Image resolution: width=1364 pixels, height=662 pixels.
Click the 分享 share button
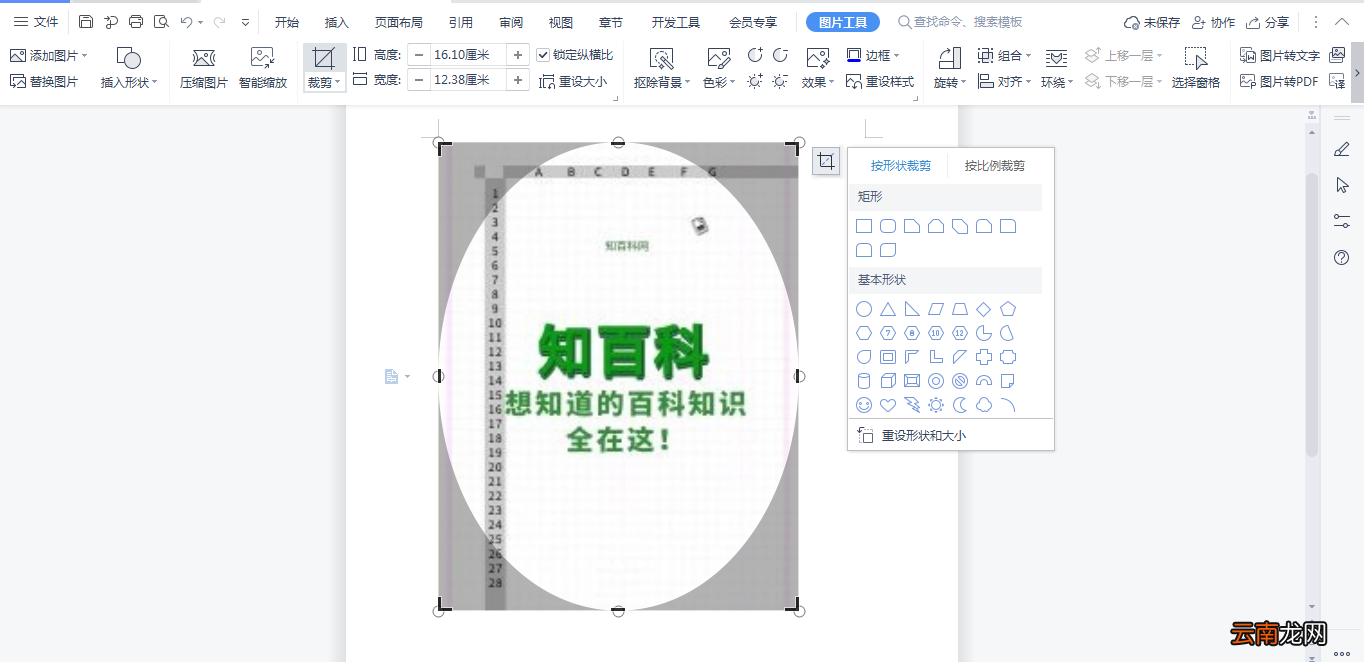(x=1268, y=22)
